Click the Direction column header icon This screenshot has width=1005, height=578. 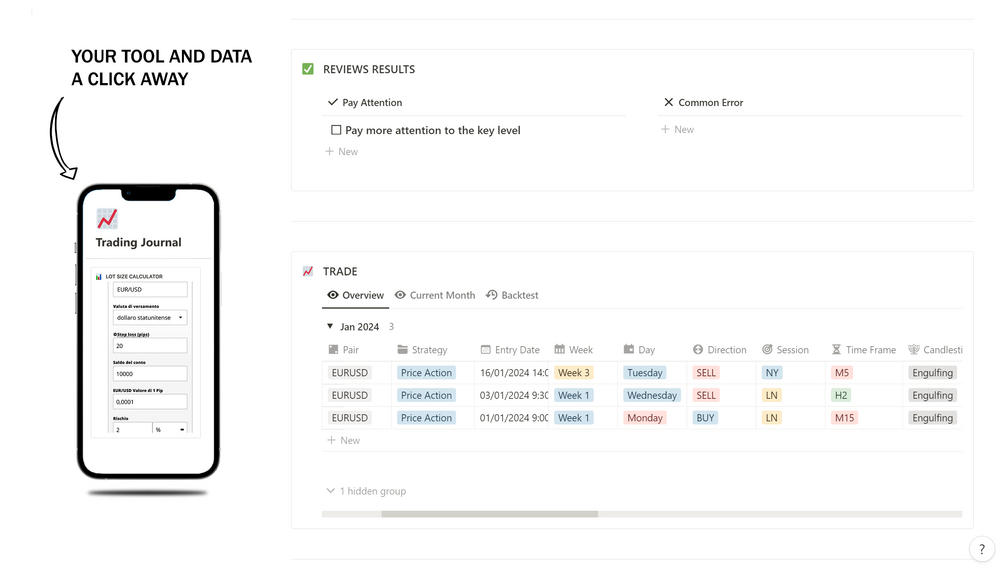[x=698, y=350]
